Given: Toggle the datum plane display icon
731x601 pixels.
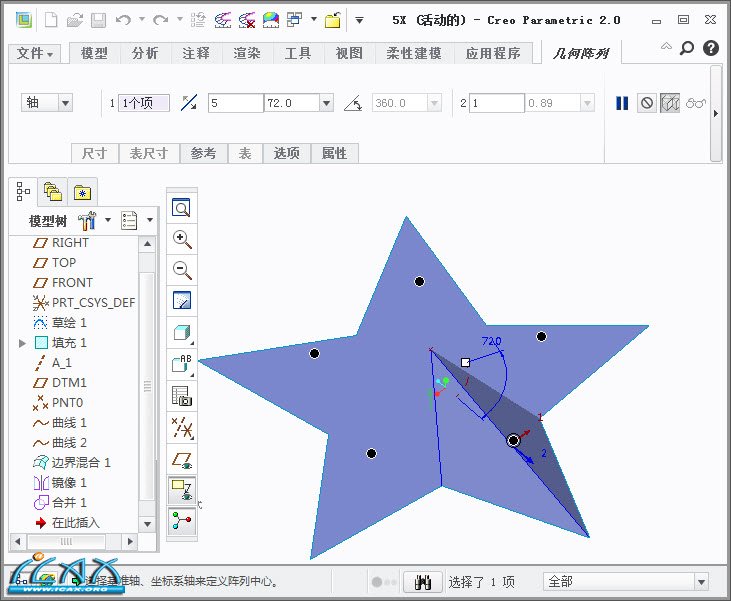Looking at the screenshot, I should pyautogui.click(x=182, y=459).
